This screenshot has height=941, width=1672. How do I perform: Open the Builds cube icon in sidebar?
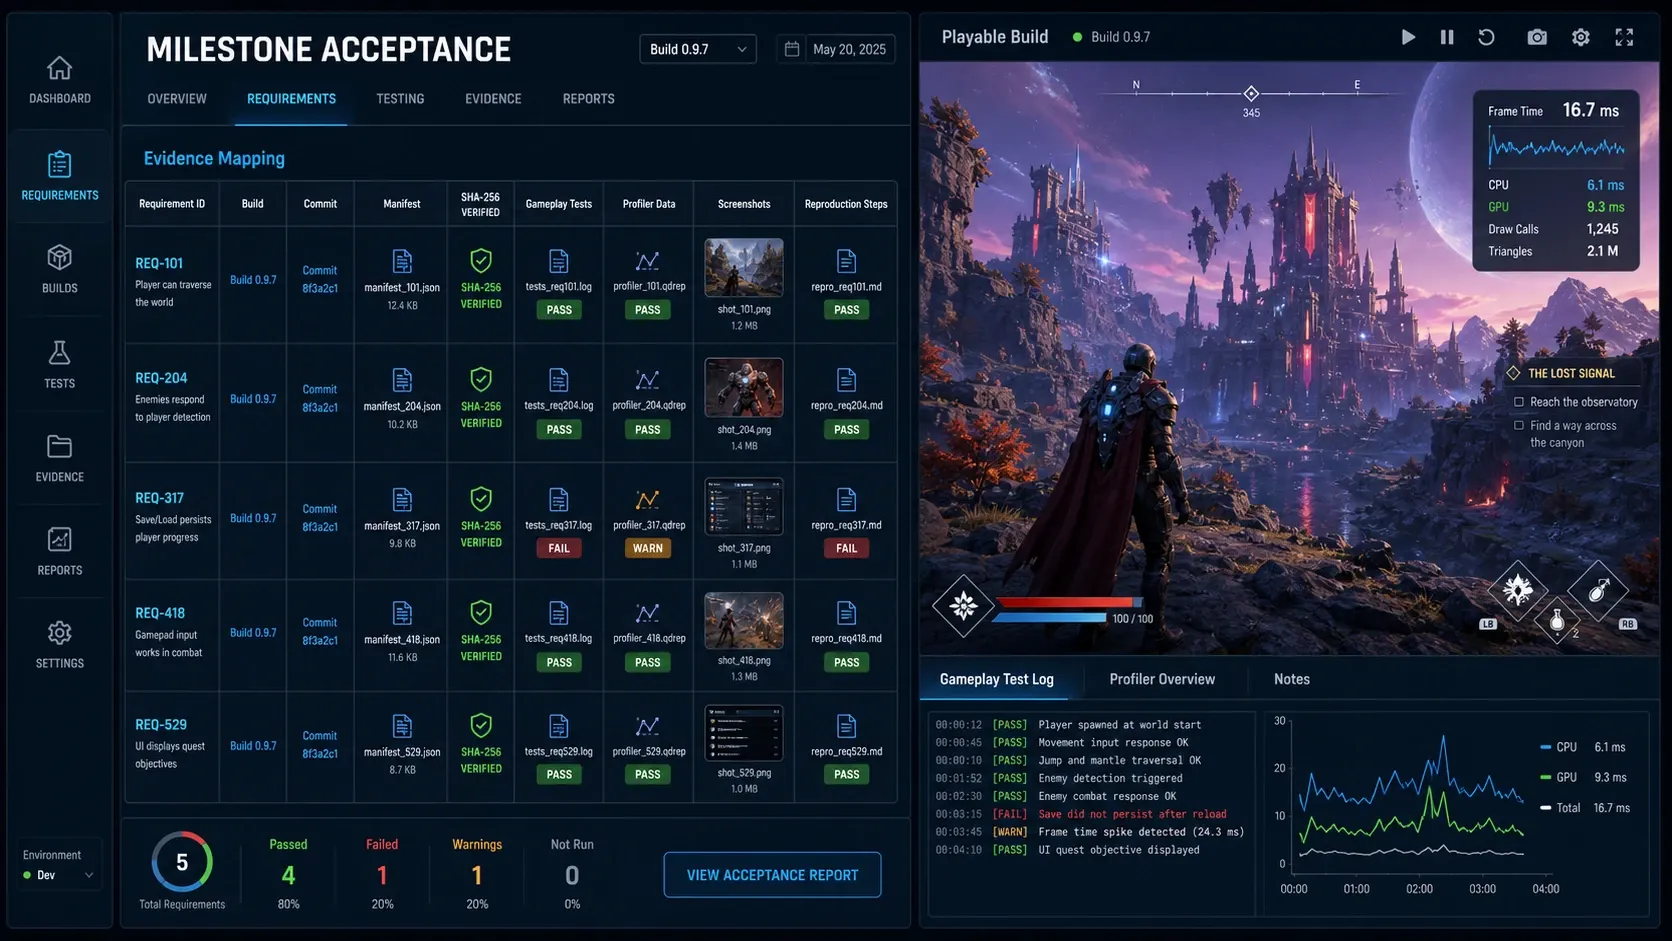(59, 258)
